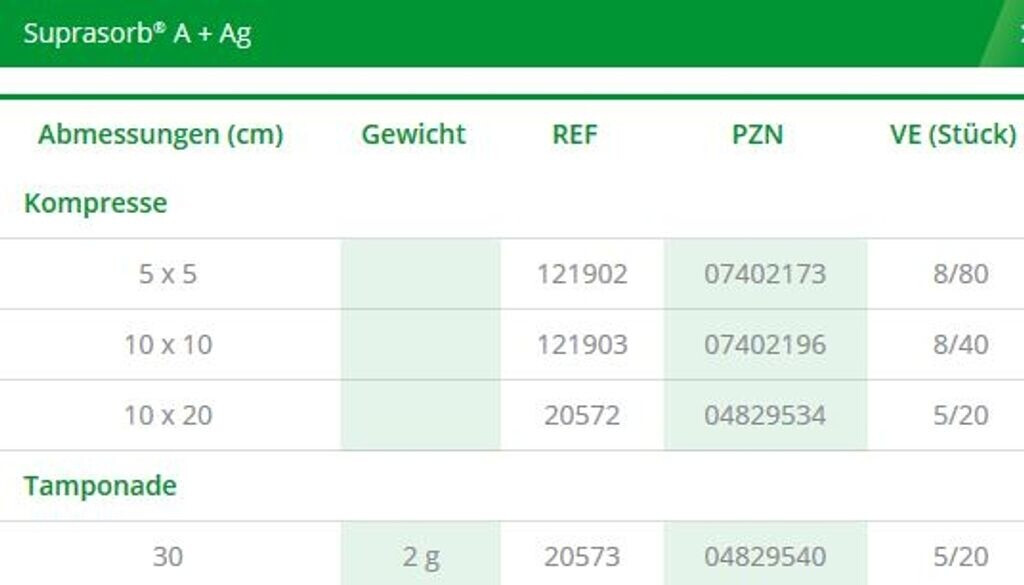Image resolution: width=1024 pixels, height=585 pixels.
Task: Click PZN 04829534
Action: (x=765, y=415)
